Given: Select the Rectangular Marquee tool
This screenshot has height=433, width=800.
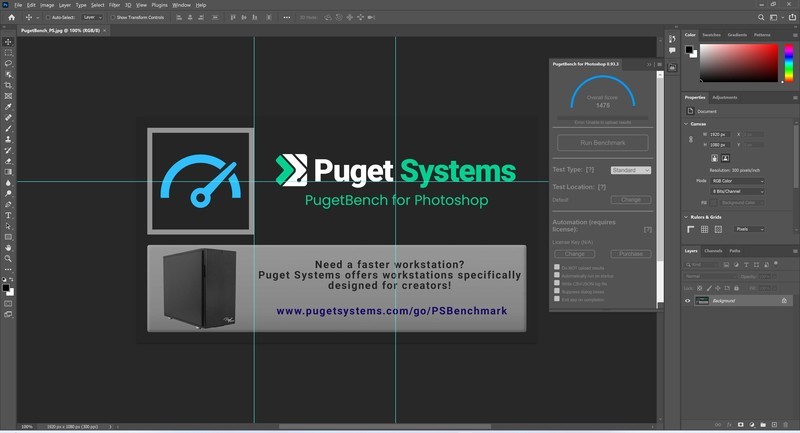Looking at the screenshot, I should point(8,53).
